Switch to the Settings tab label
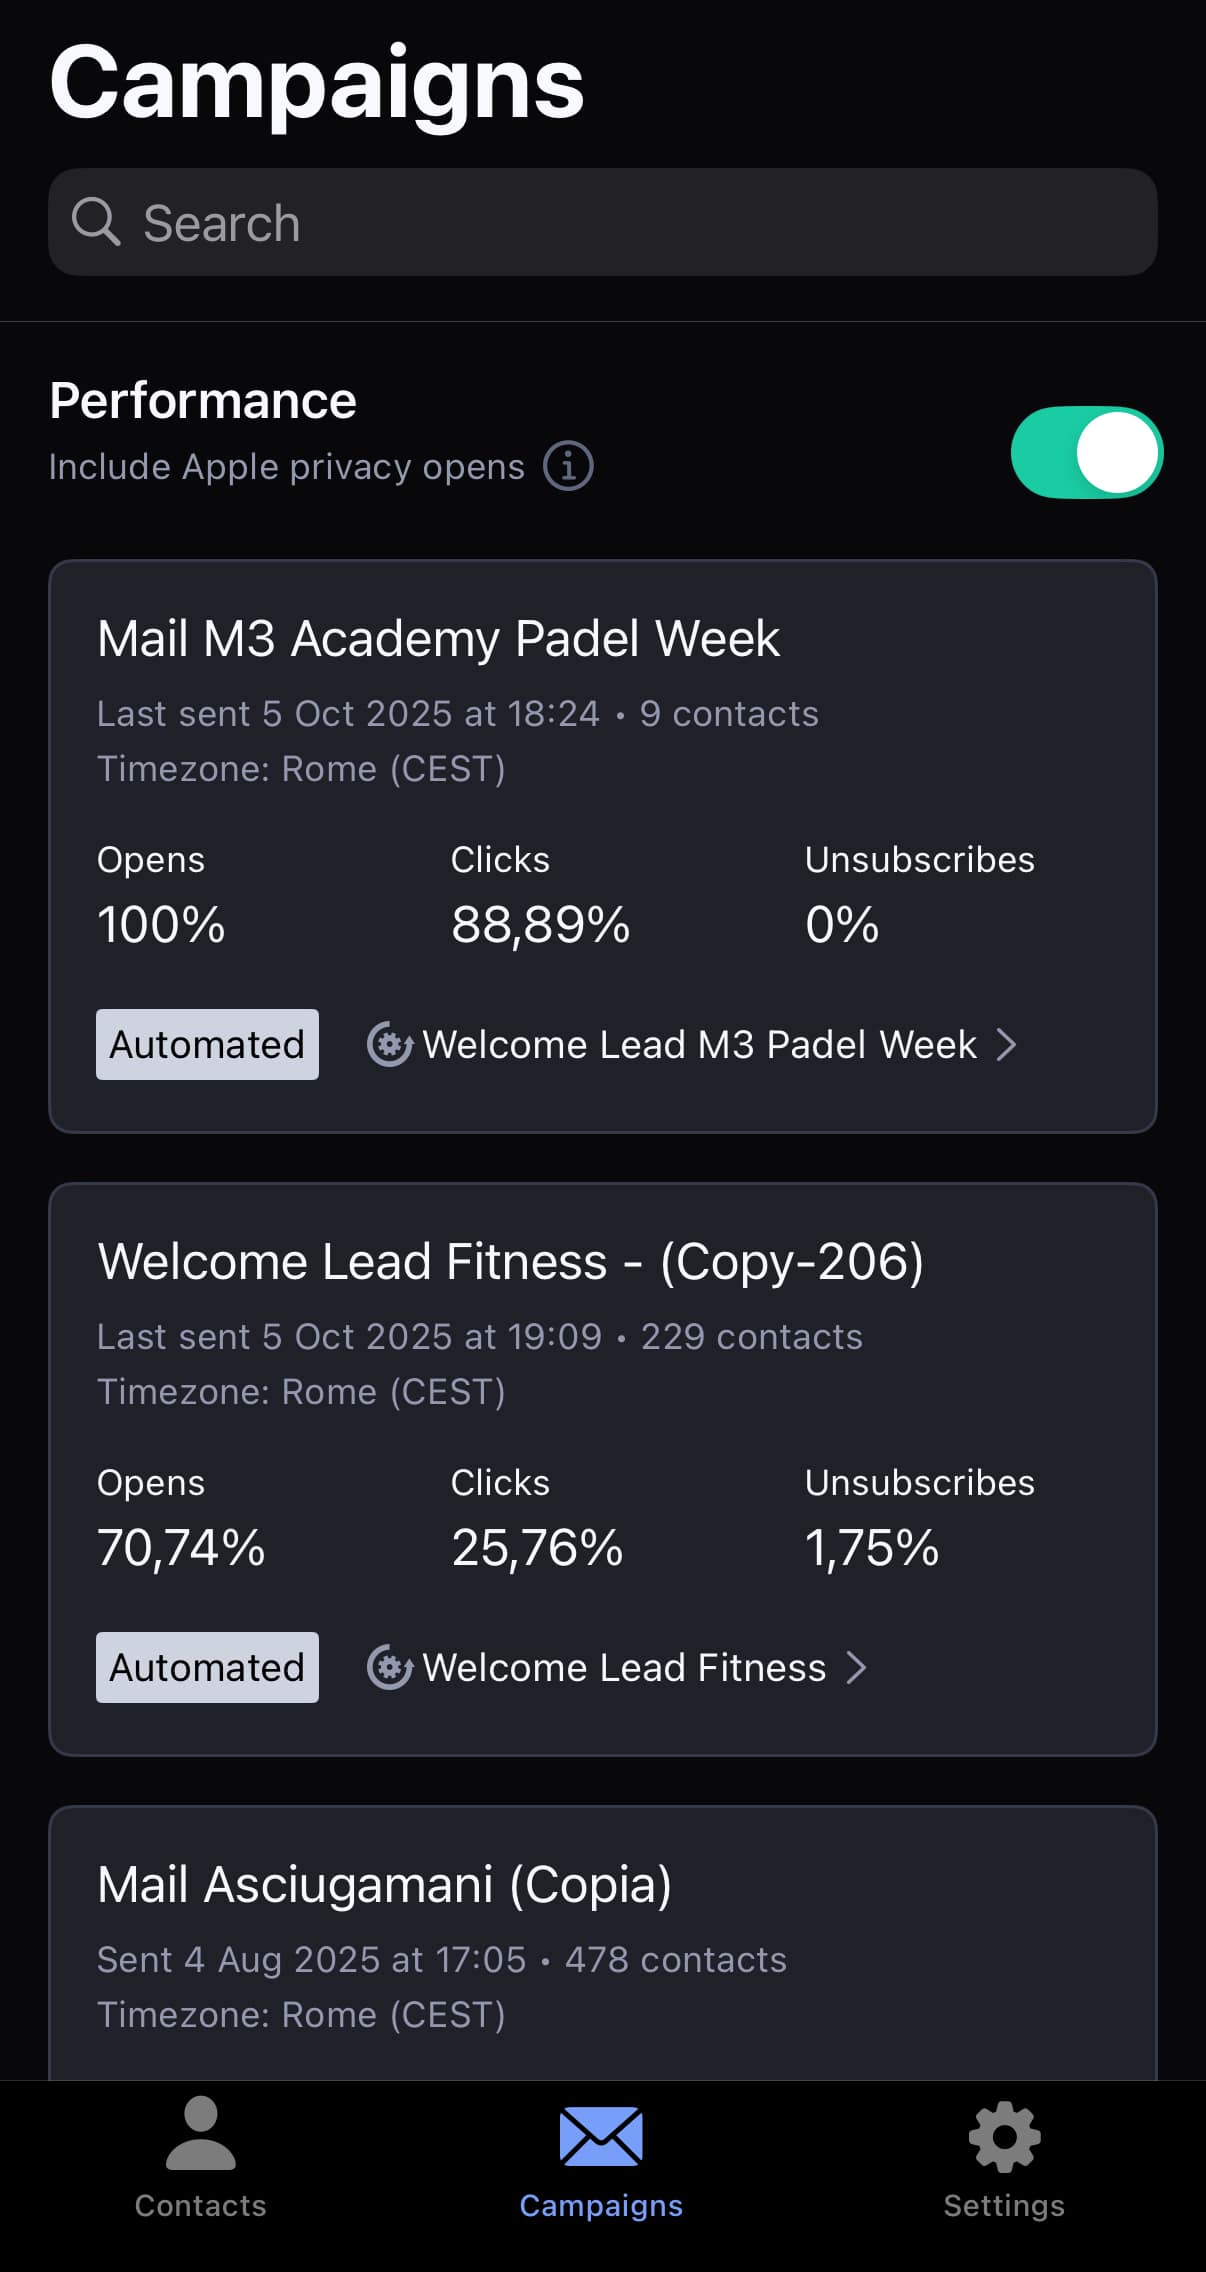The height and width of the screenshot is (2272, 1206). pyautogui.click(x=1004, y=2206)
